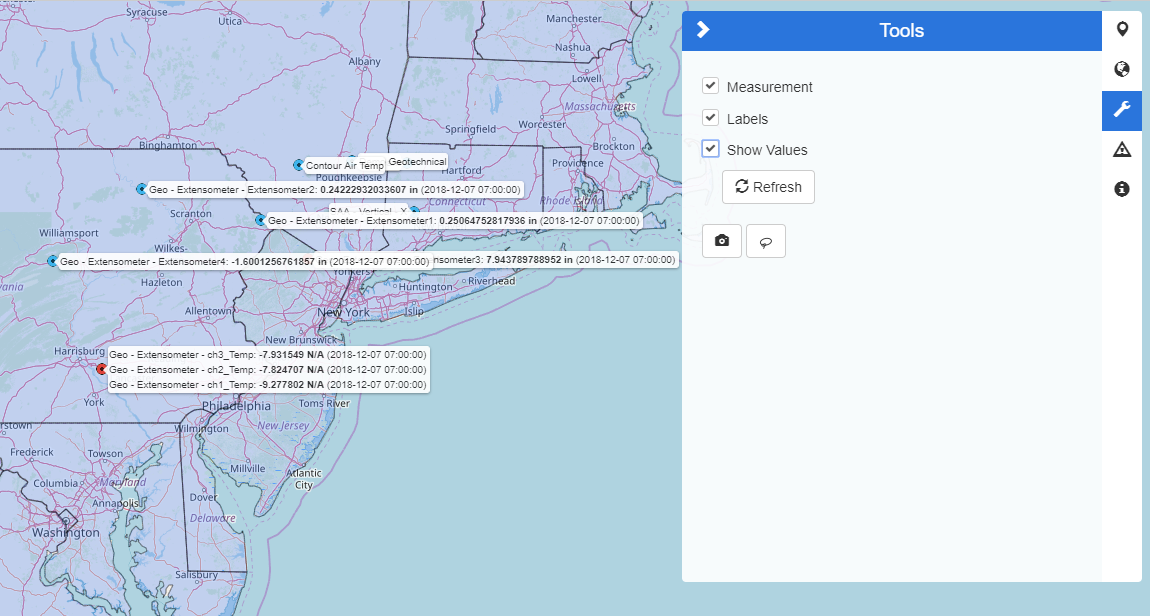1150x616 pixels.
Task: Click the Philadelphia city label on map
Action: tap(236, 406)
